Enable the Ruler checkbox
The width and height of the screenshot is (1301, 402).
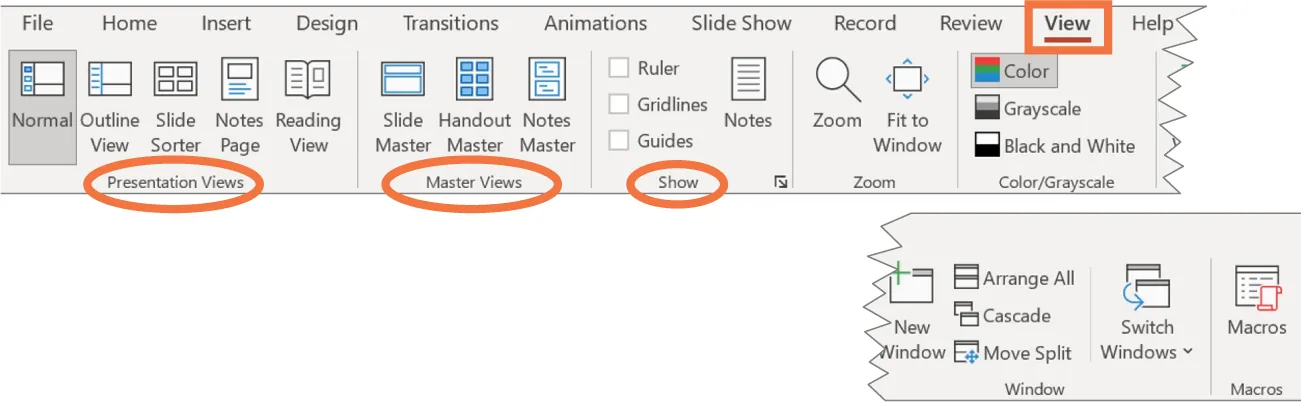(x=620, y=68)
